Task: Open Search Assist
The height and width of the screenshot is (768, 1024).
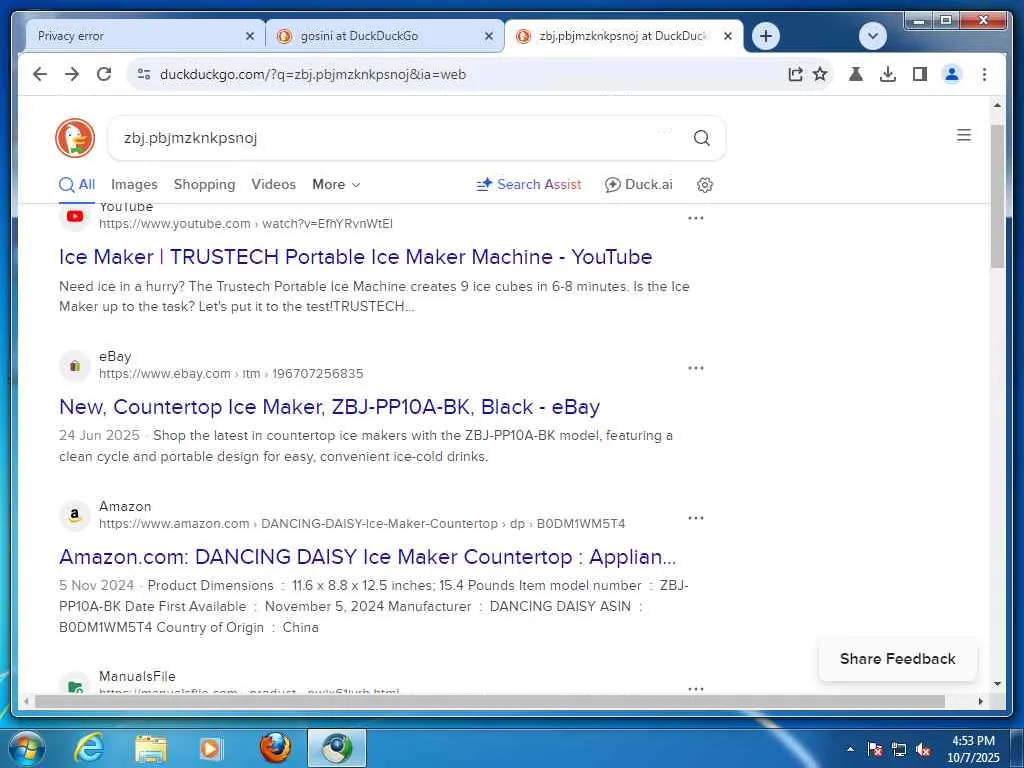Action: pyautogui.click(x=529, y=185)
